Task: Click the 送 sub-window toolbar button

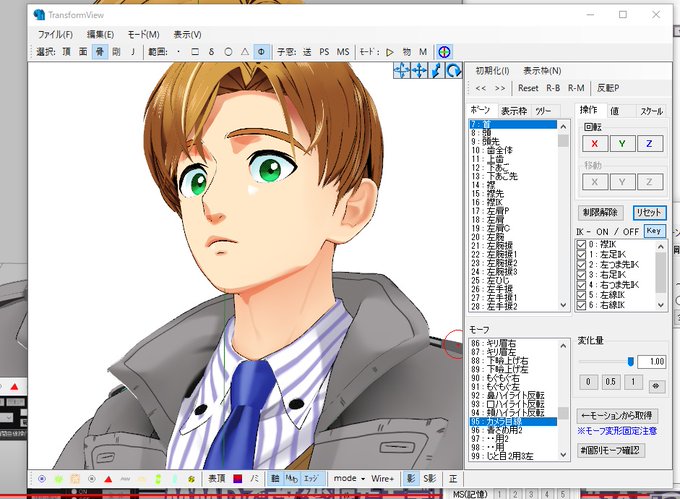Action: point(307,52)
